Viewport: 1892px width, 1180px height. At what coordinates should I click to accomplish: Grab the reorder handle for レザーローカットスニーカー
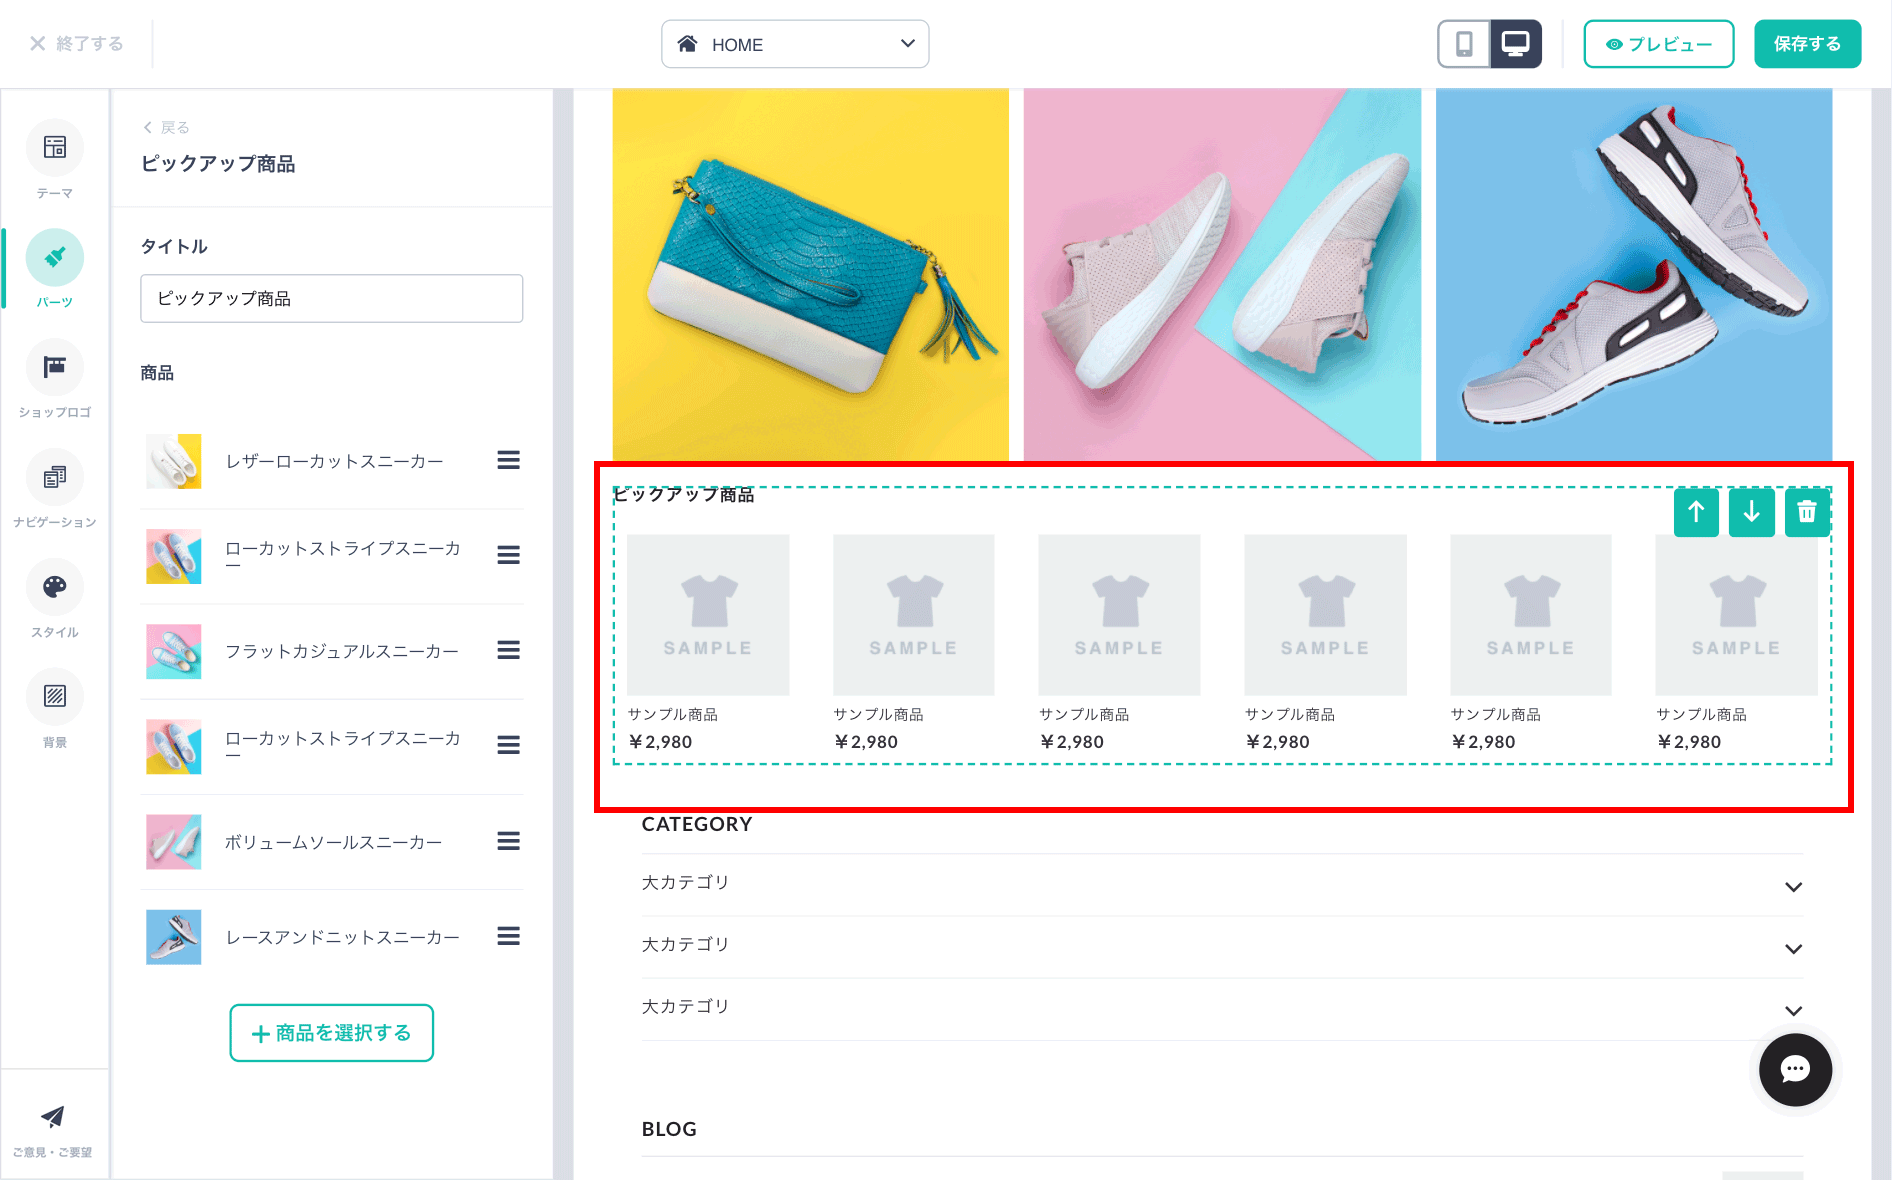509,460
